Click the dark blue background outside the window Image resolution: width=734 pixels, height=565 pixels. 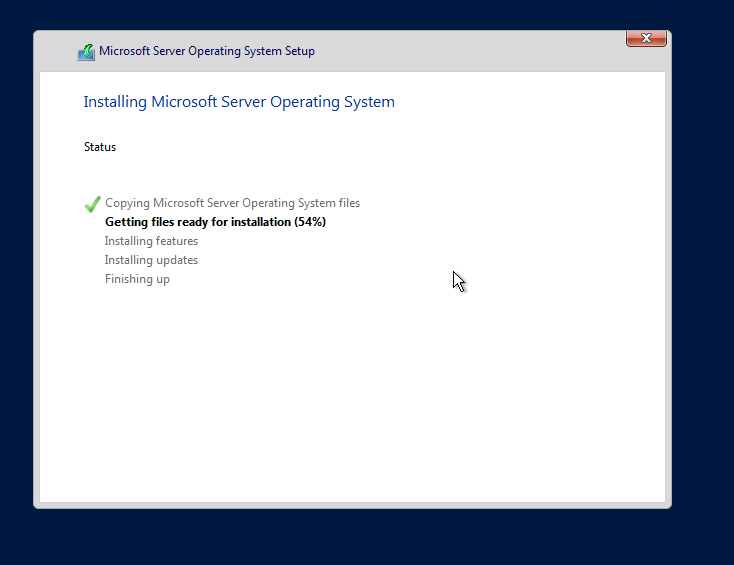tap(700, 300)
